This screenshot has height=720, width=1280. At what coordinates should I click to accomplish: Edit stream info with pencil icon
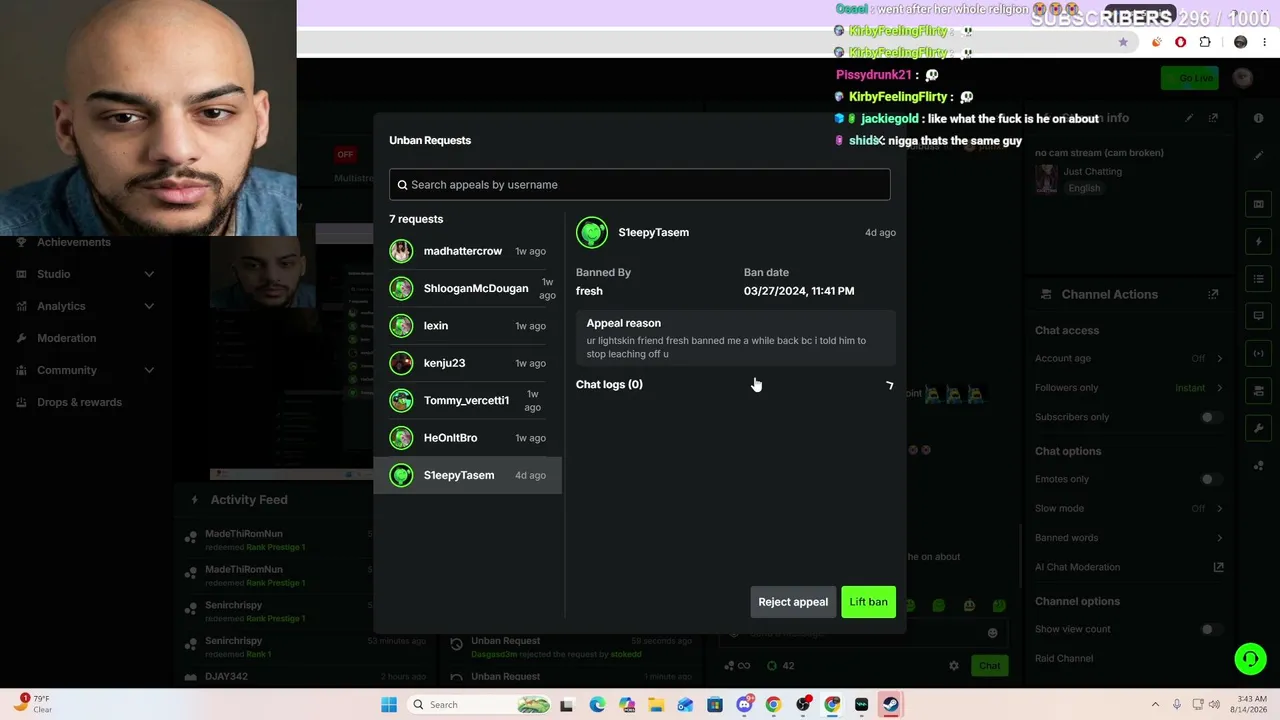1189,118
